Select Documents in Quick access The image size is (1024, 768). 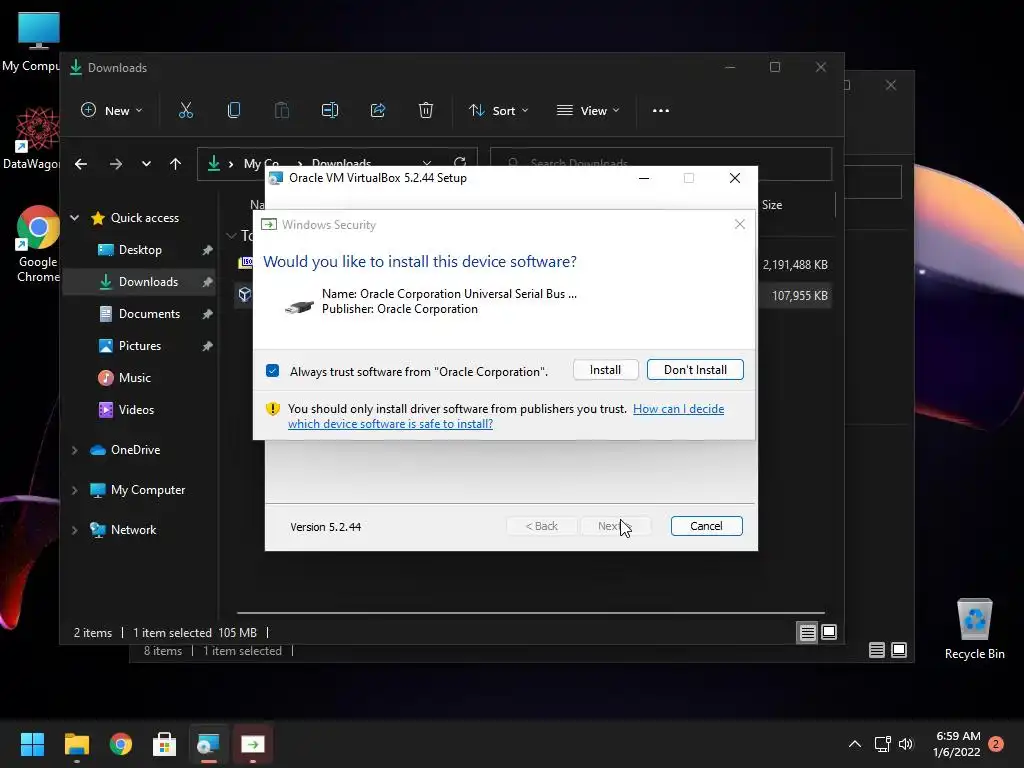pyautogui.click(x=140, y=313)
